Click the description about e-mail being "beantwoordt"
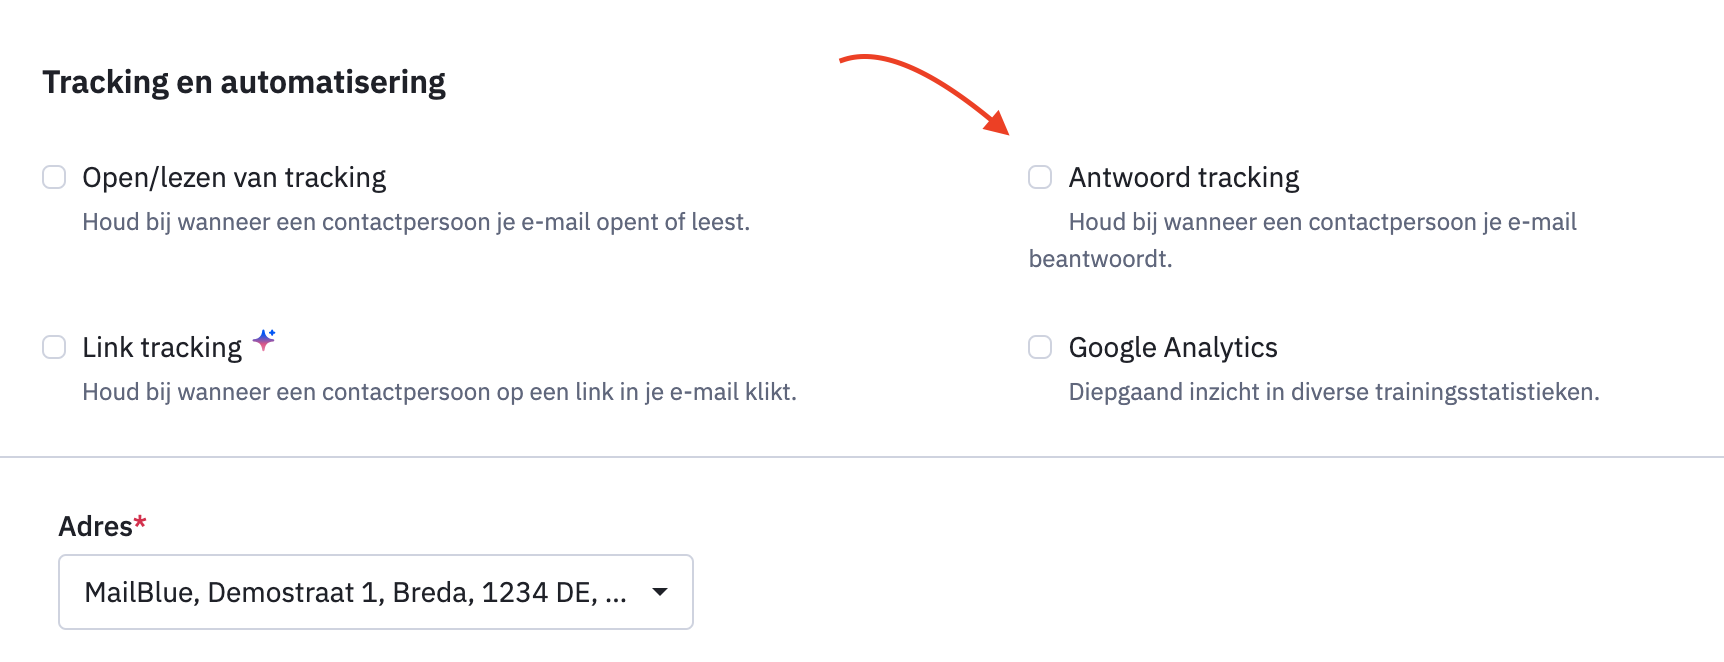The height and width of the screenshot is (662, 1724). coord(1303,240)
